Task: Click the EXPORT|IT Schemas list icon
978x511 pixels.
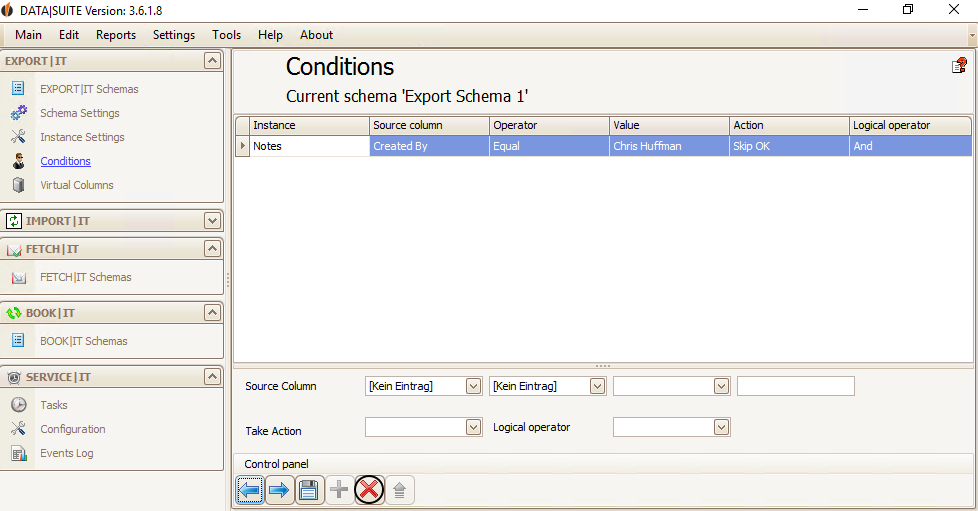Action: pyautogui.click(x=18, y=89)
